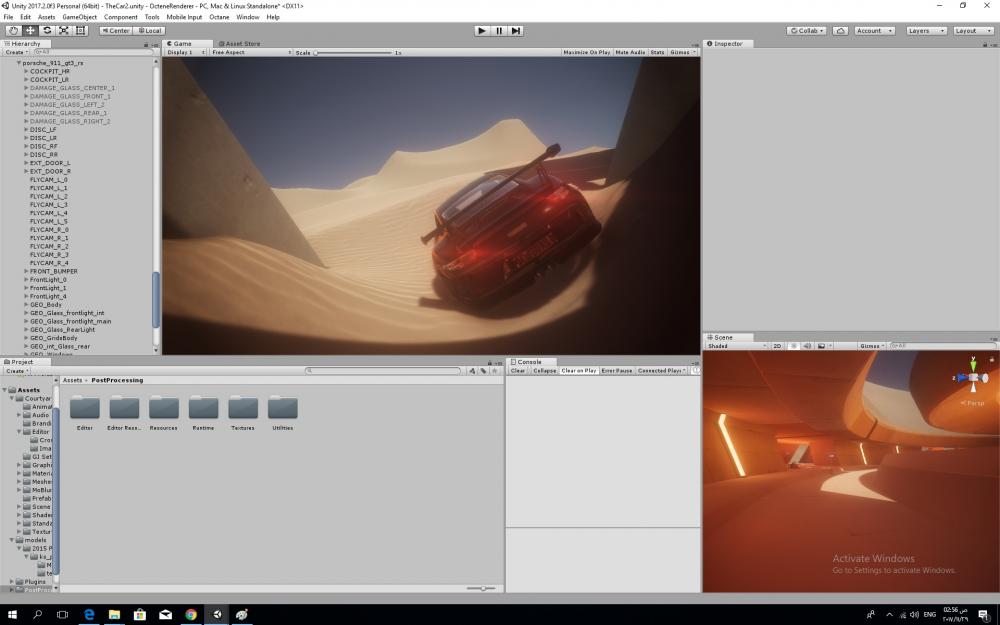Screen dimensions: 1000x625
Task: Open the Textures folder in PostProcessing
Action: [243, 410]
